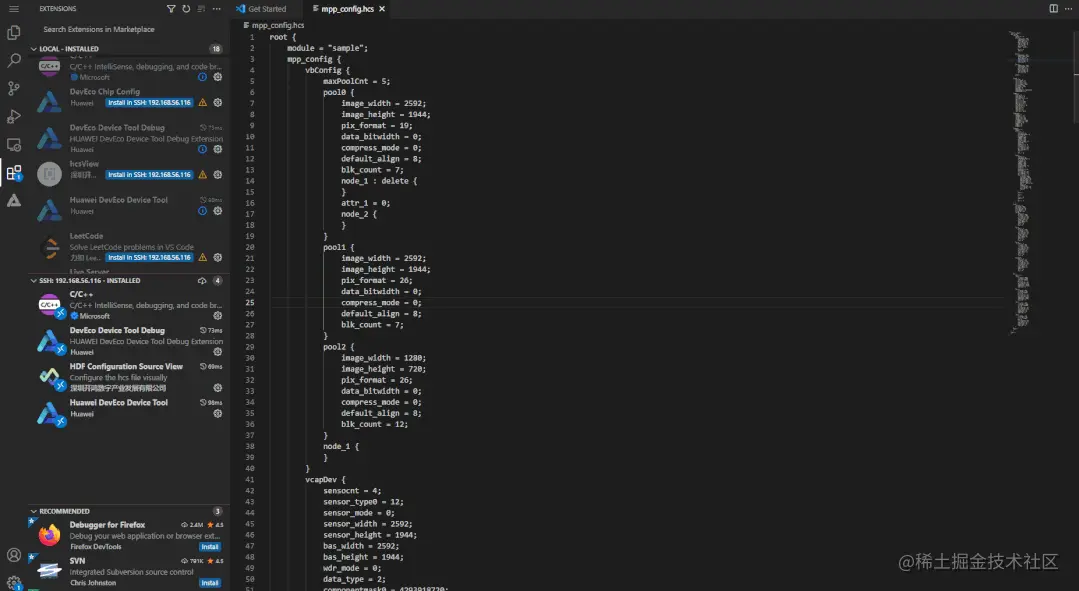The width and height of the screenshot is (1079, 591).
Task: Open the Manage gear in activity bar
Action: 14,583
